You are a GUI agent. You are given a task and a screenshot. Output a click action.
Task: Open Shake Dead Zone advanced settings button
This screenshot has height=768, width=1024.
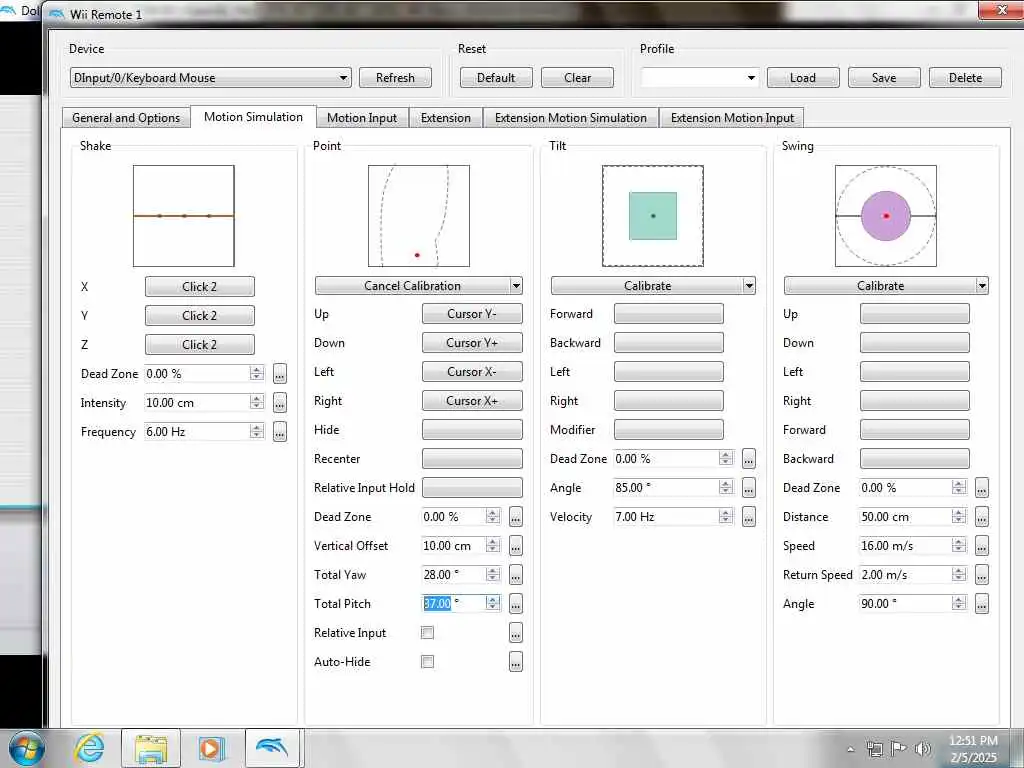coord(280,374)
